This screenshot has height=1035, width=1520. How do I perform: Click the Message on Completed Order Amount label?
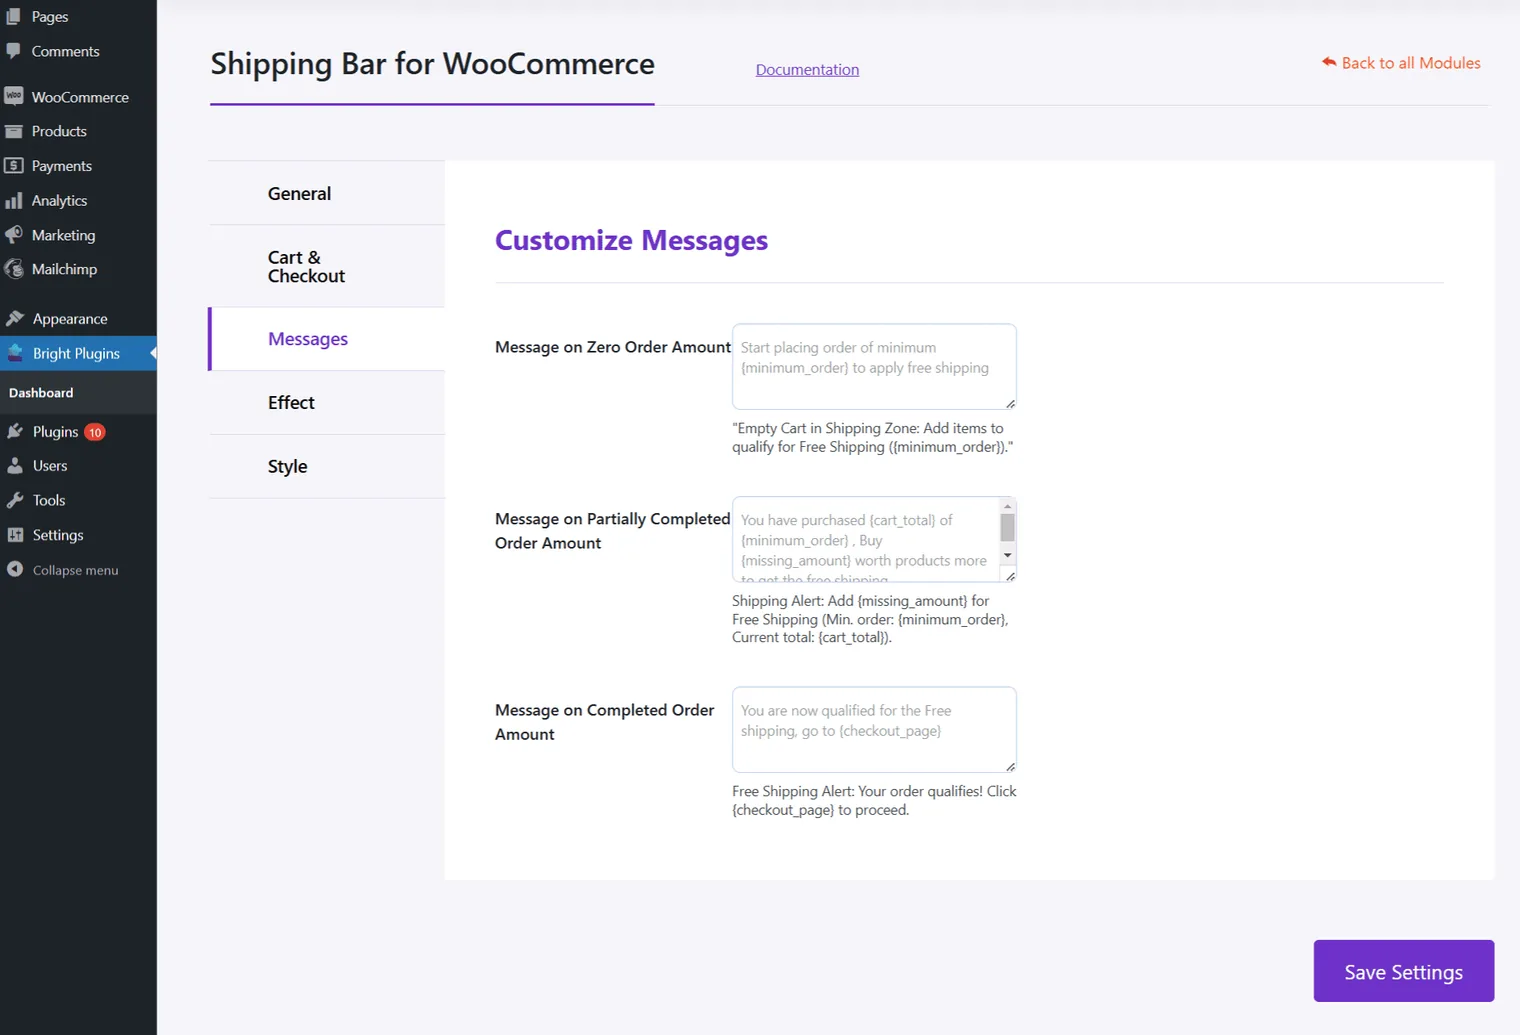(x=604, y=722)
